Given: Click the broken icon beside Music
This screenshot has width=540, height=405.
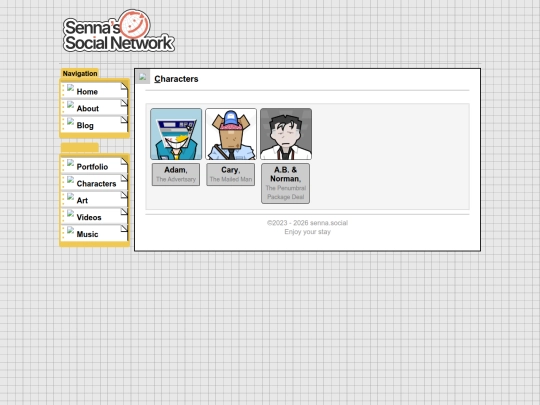Looking at the screenshot, I should click(x=70, y=230).
